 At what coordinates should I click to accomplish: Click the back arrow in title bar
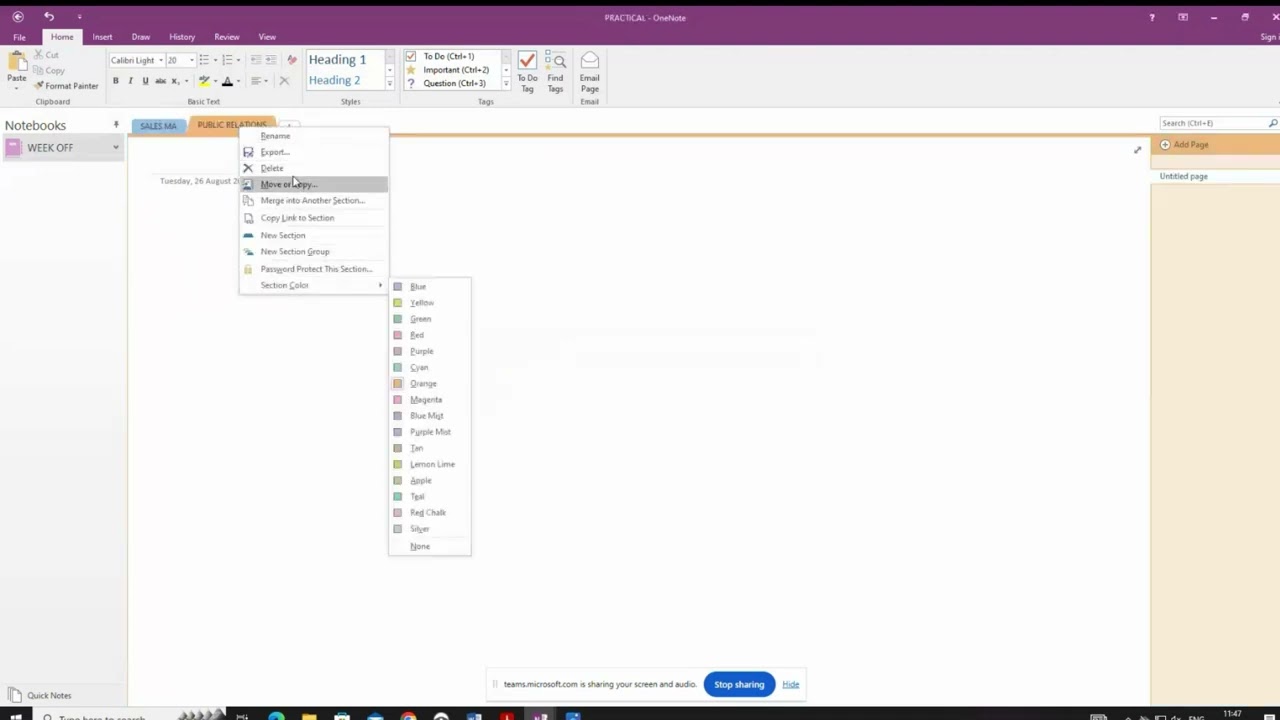click(17, 17)
